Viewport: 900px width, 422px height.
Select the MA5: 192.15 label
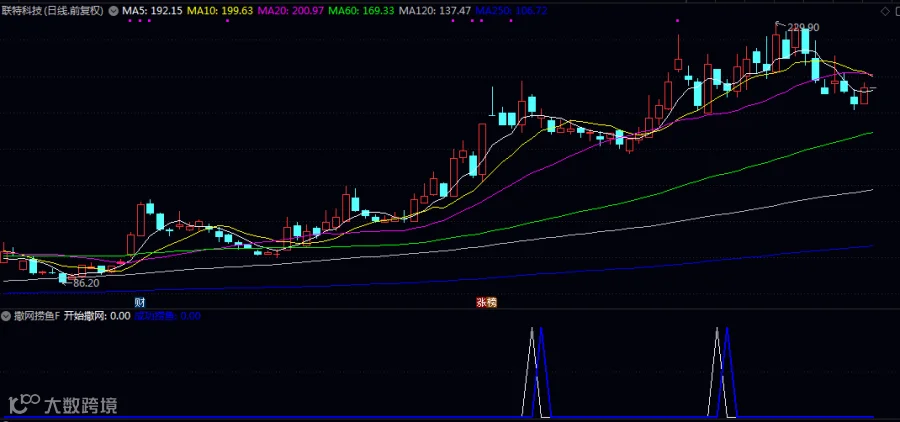point(152,10)
